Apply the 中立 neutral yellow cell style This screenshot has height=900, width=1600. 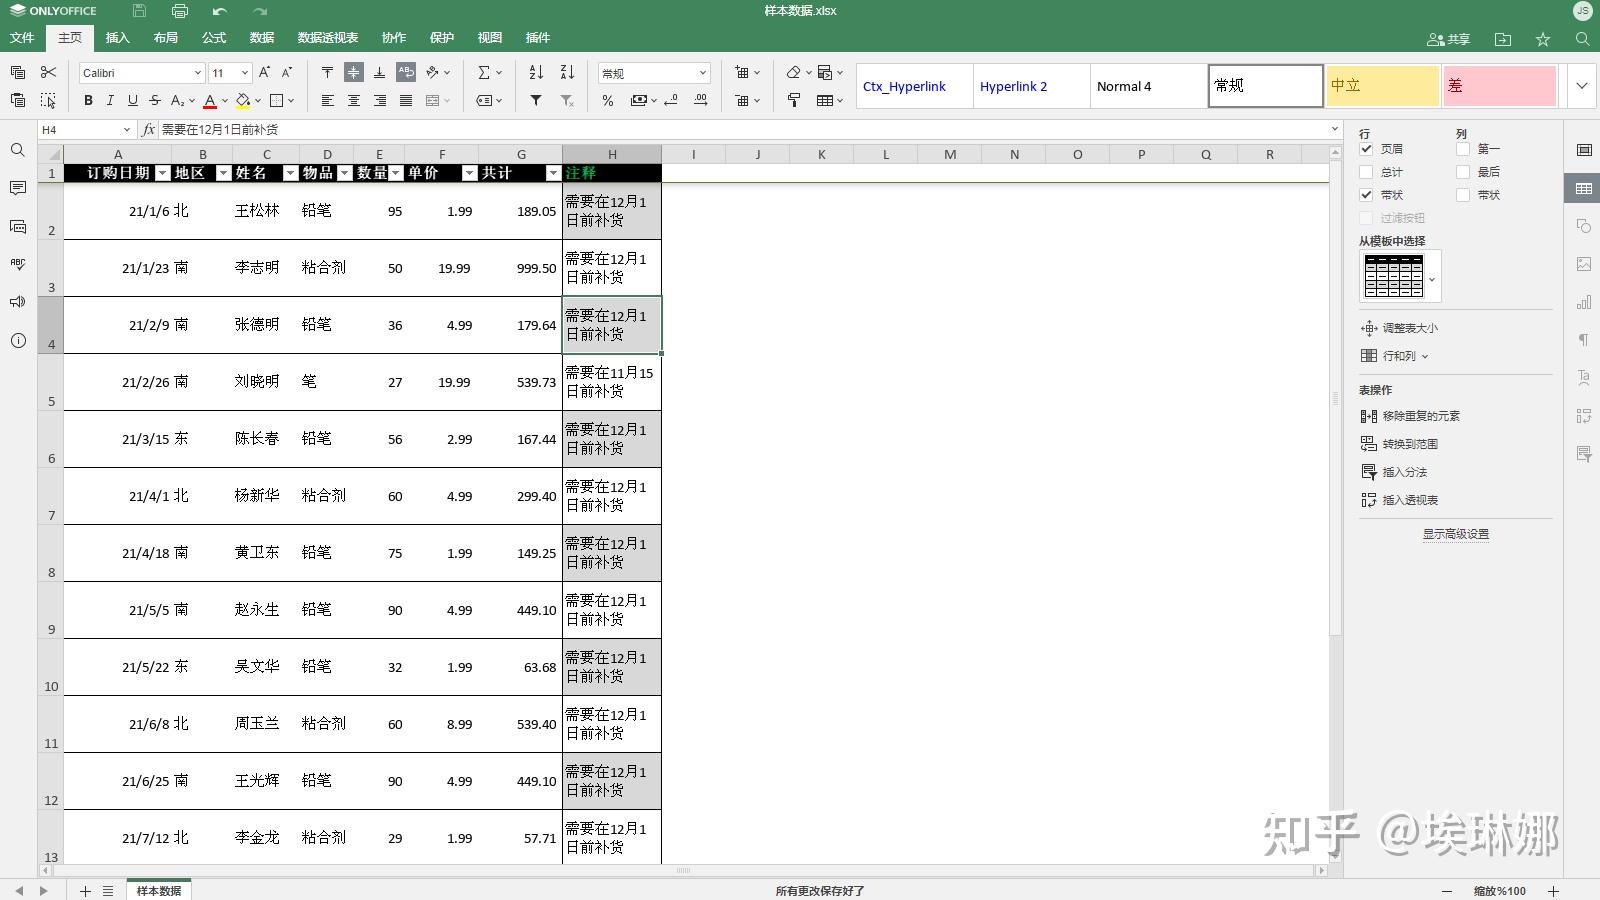[x=1382, y=86]
